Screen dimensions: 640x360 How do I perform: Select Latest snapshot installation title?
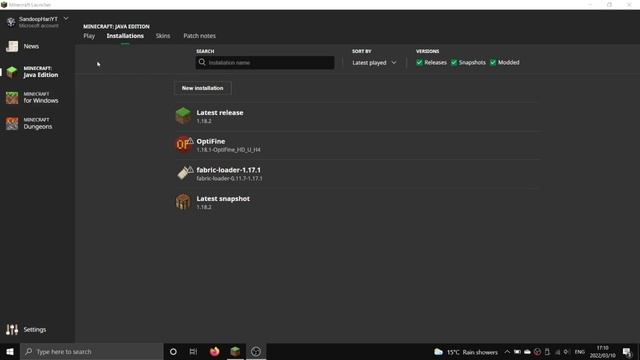223,199
